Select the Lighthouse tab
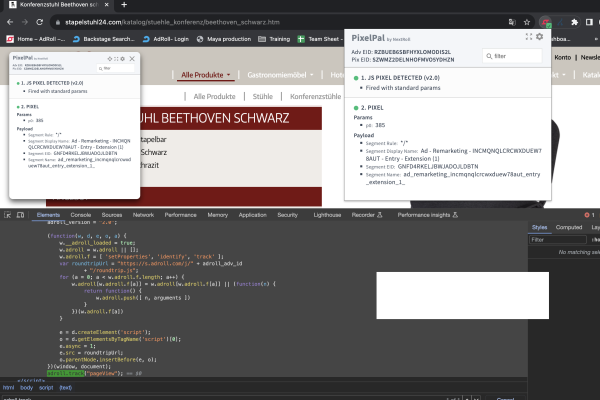The width and height of the screenshot is (600, 400). 326,214
